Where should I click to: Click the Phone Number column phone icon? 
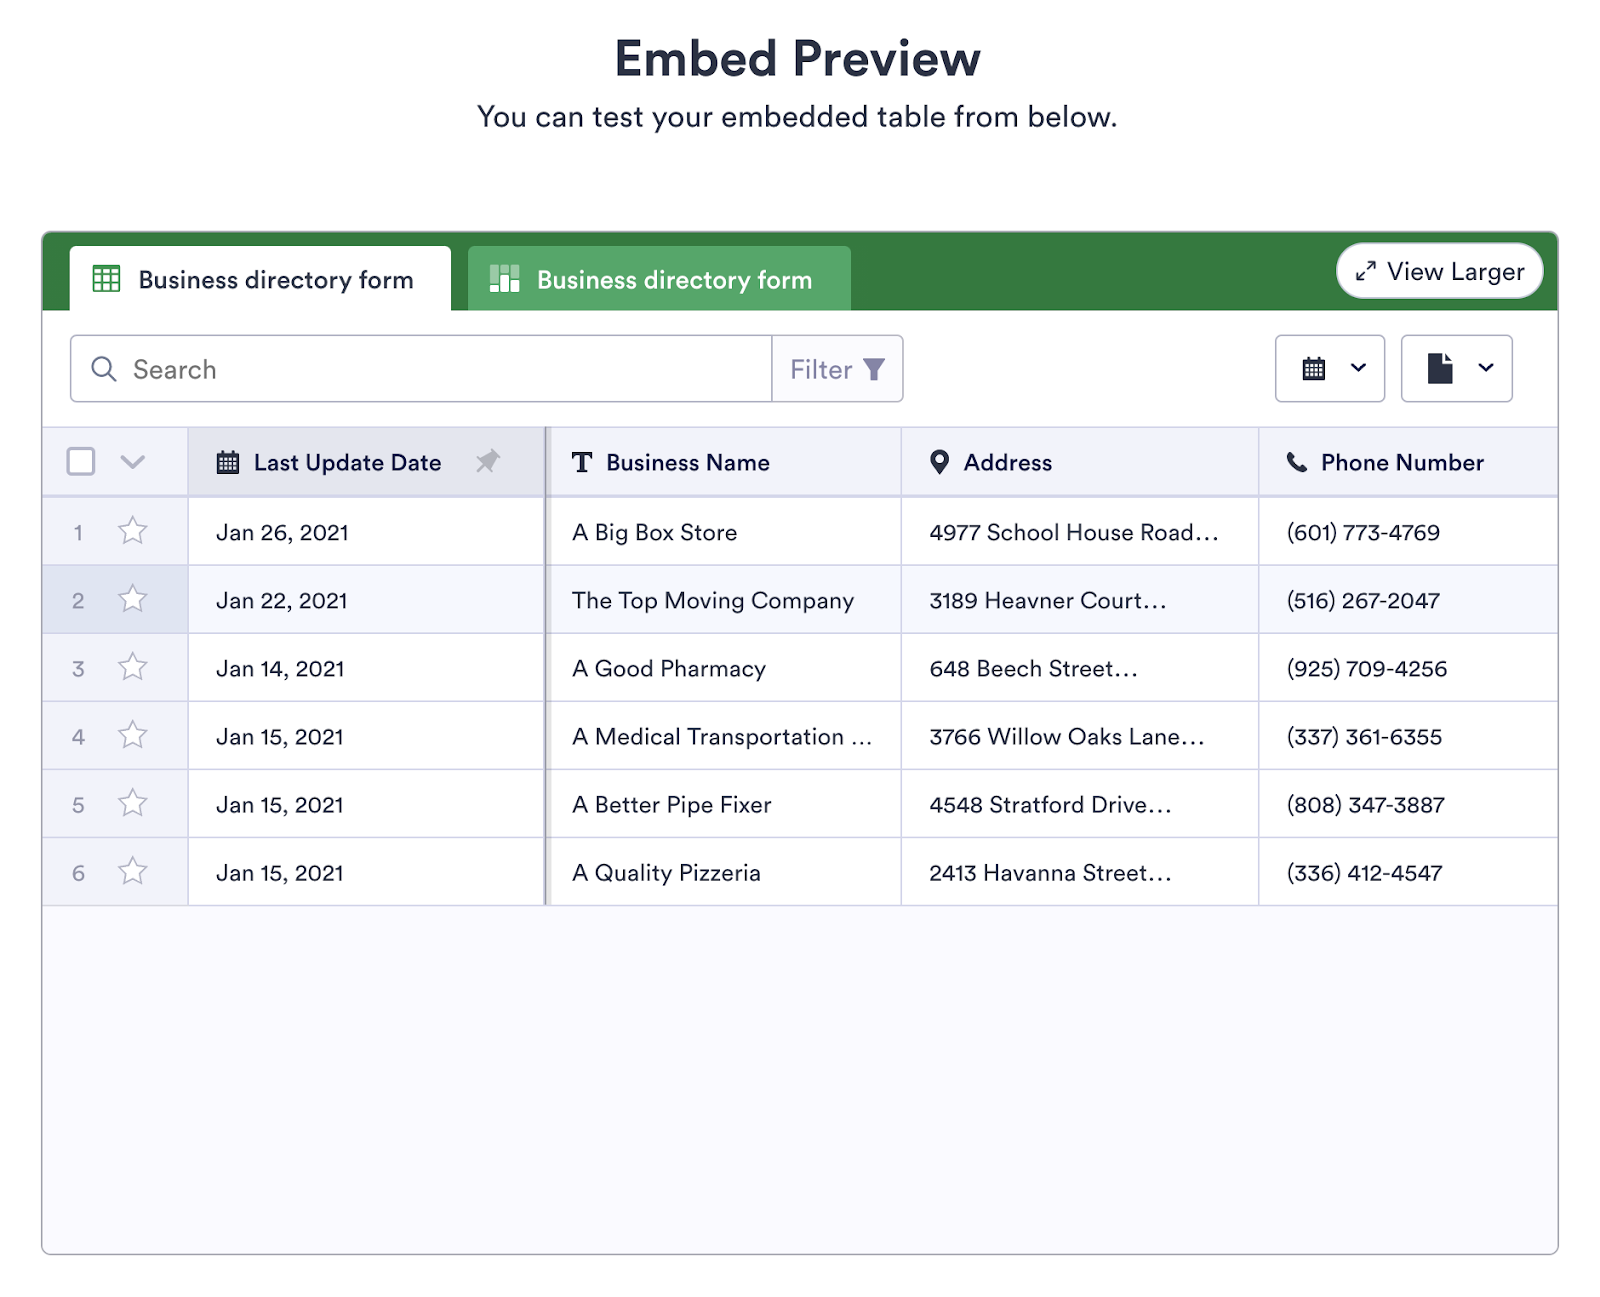point(1296,462)
